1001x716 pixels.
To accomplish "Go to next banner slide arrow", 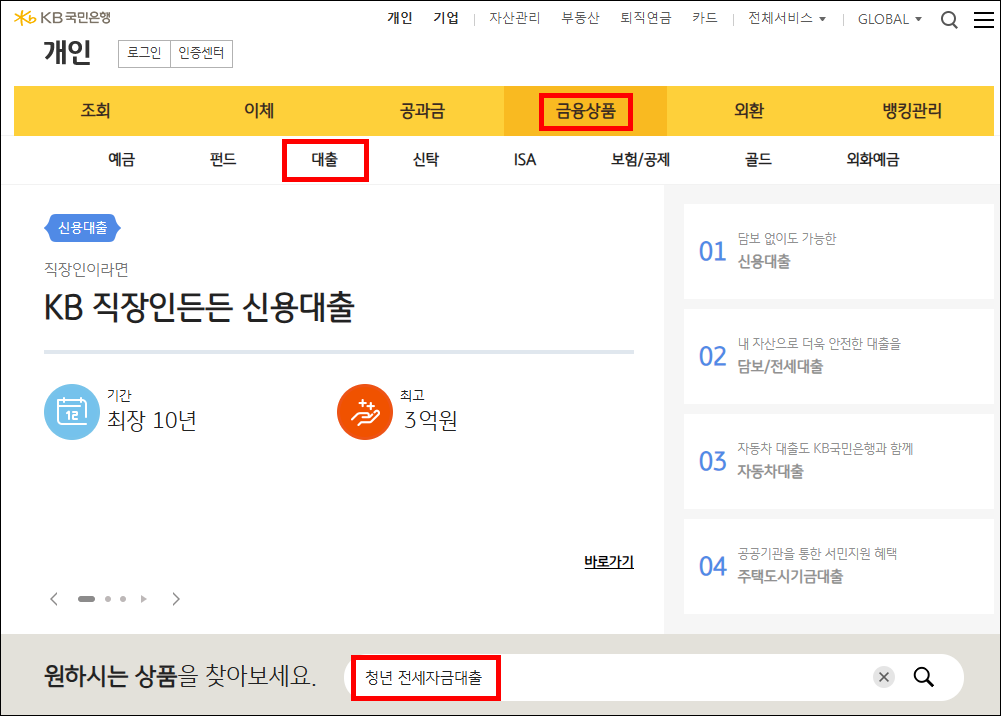I will pos(176,599).
